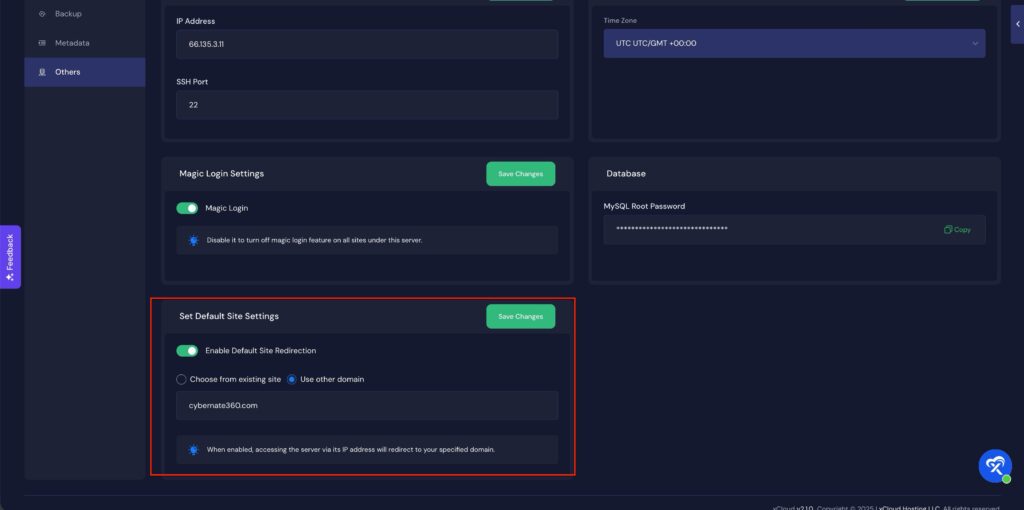1024x510 pixels.
Task: Click the lightbulb icon in Magic Login hint
Action: pos(194,240)
